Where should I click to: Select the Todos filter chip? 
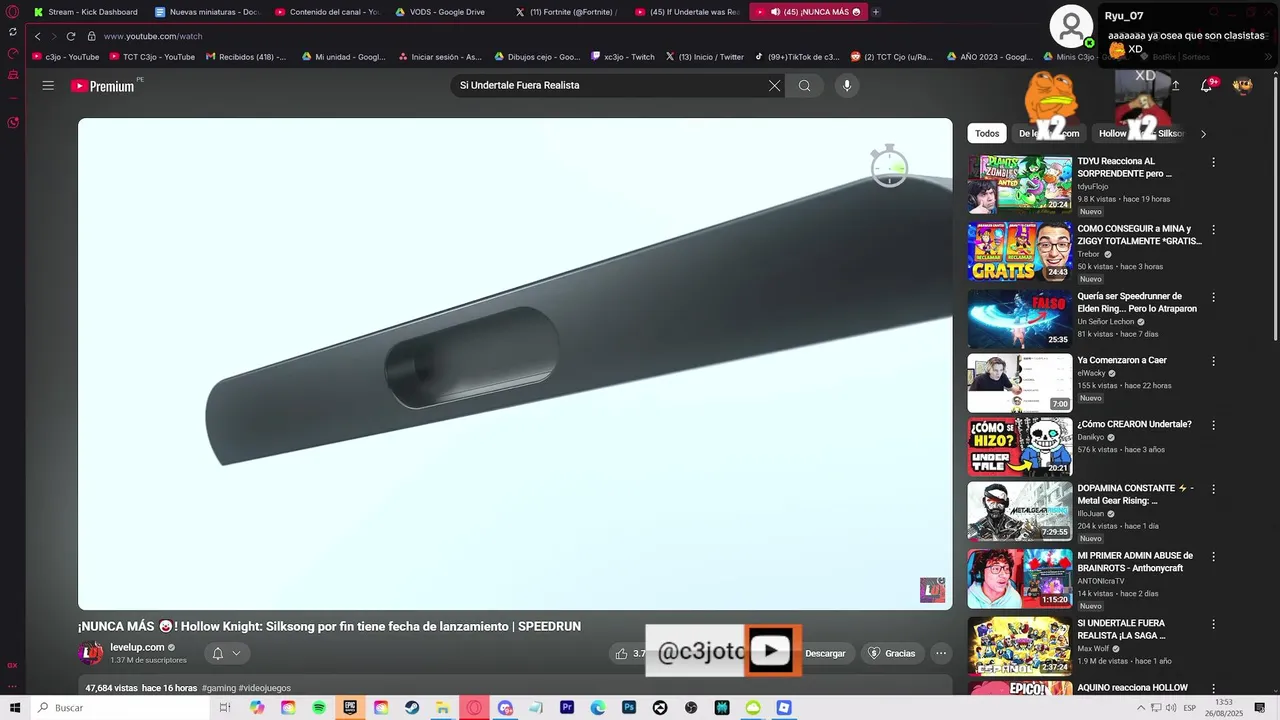pyautogui.click(x=987, y=133)
